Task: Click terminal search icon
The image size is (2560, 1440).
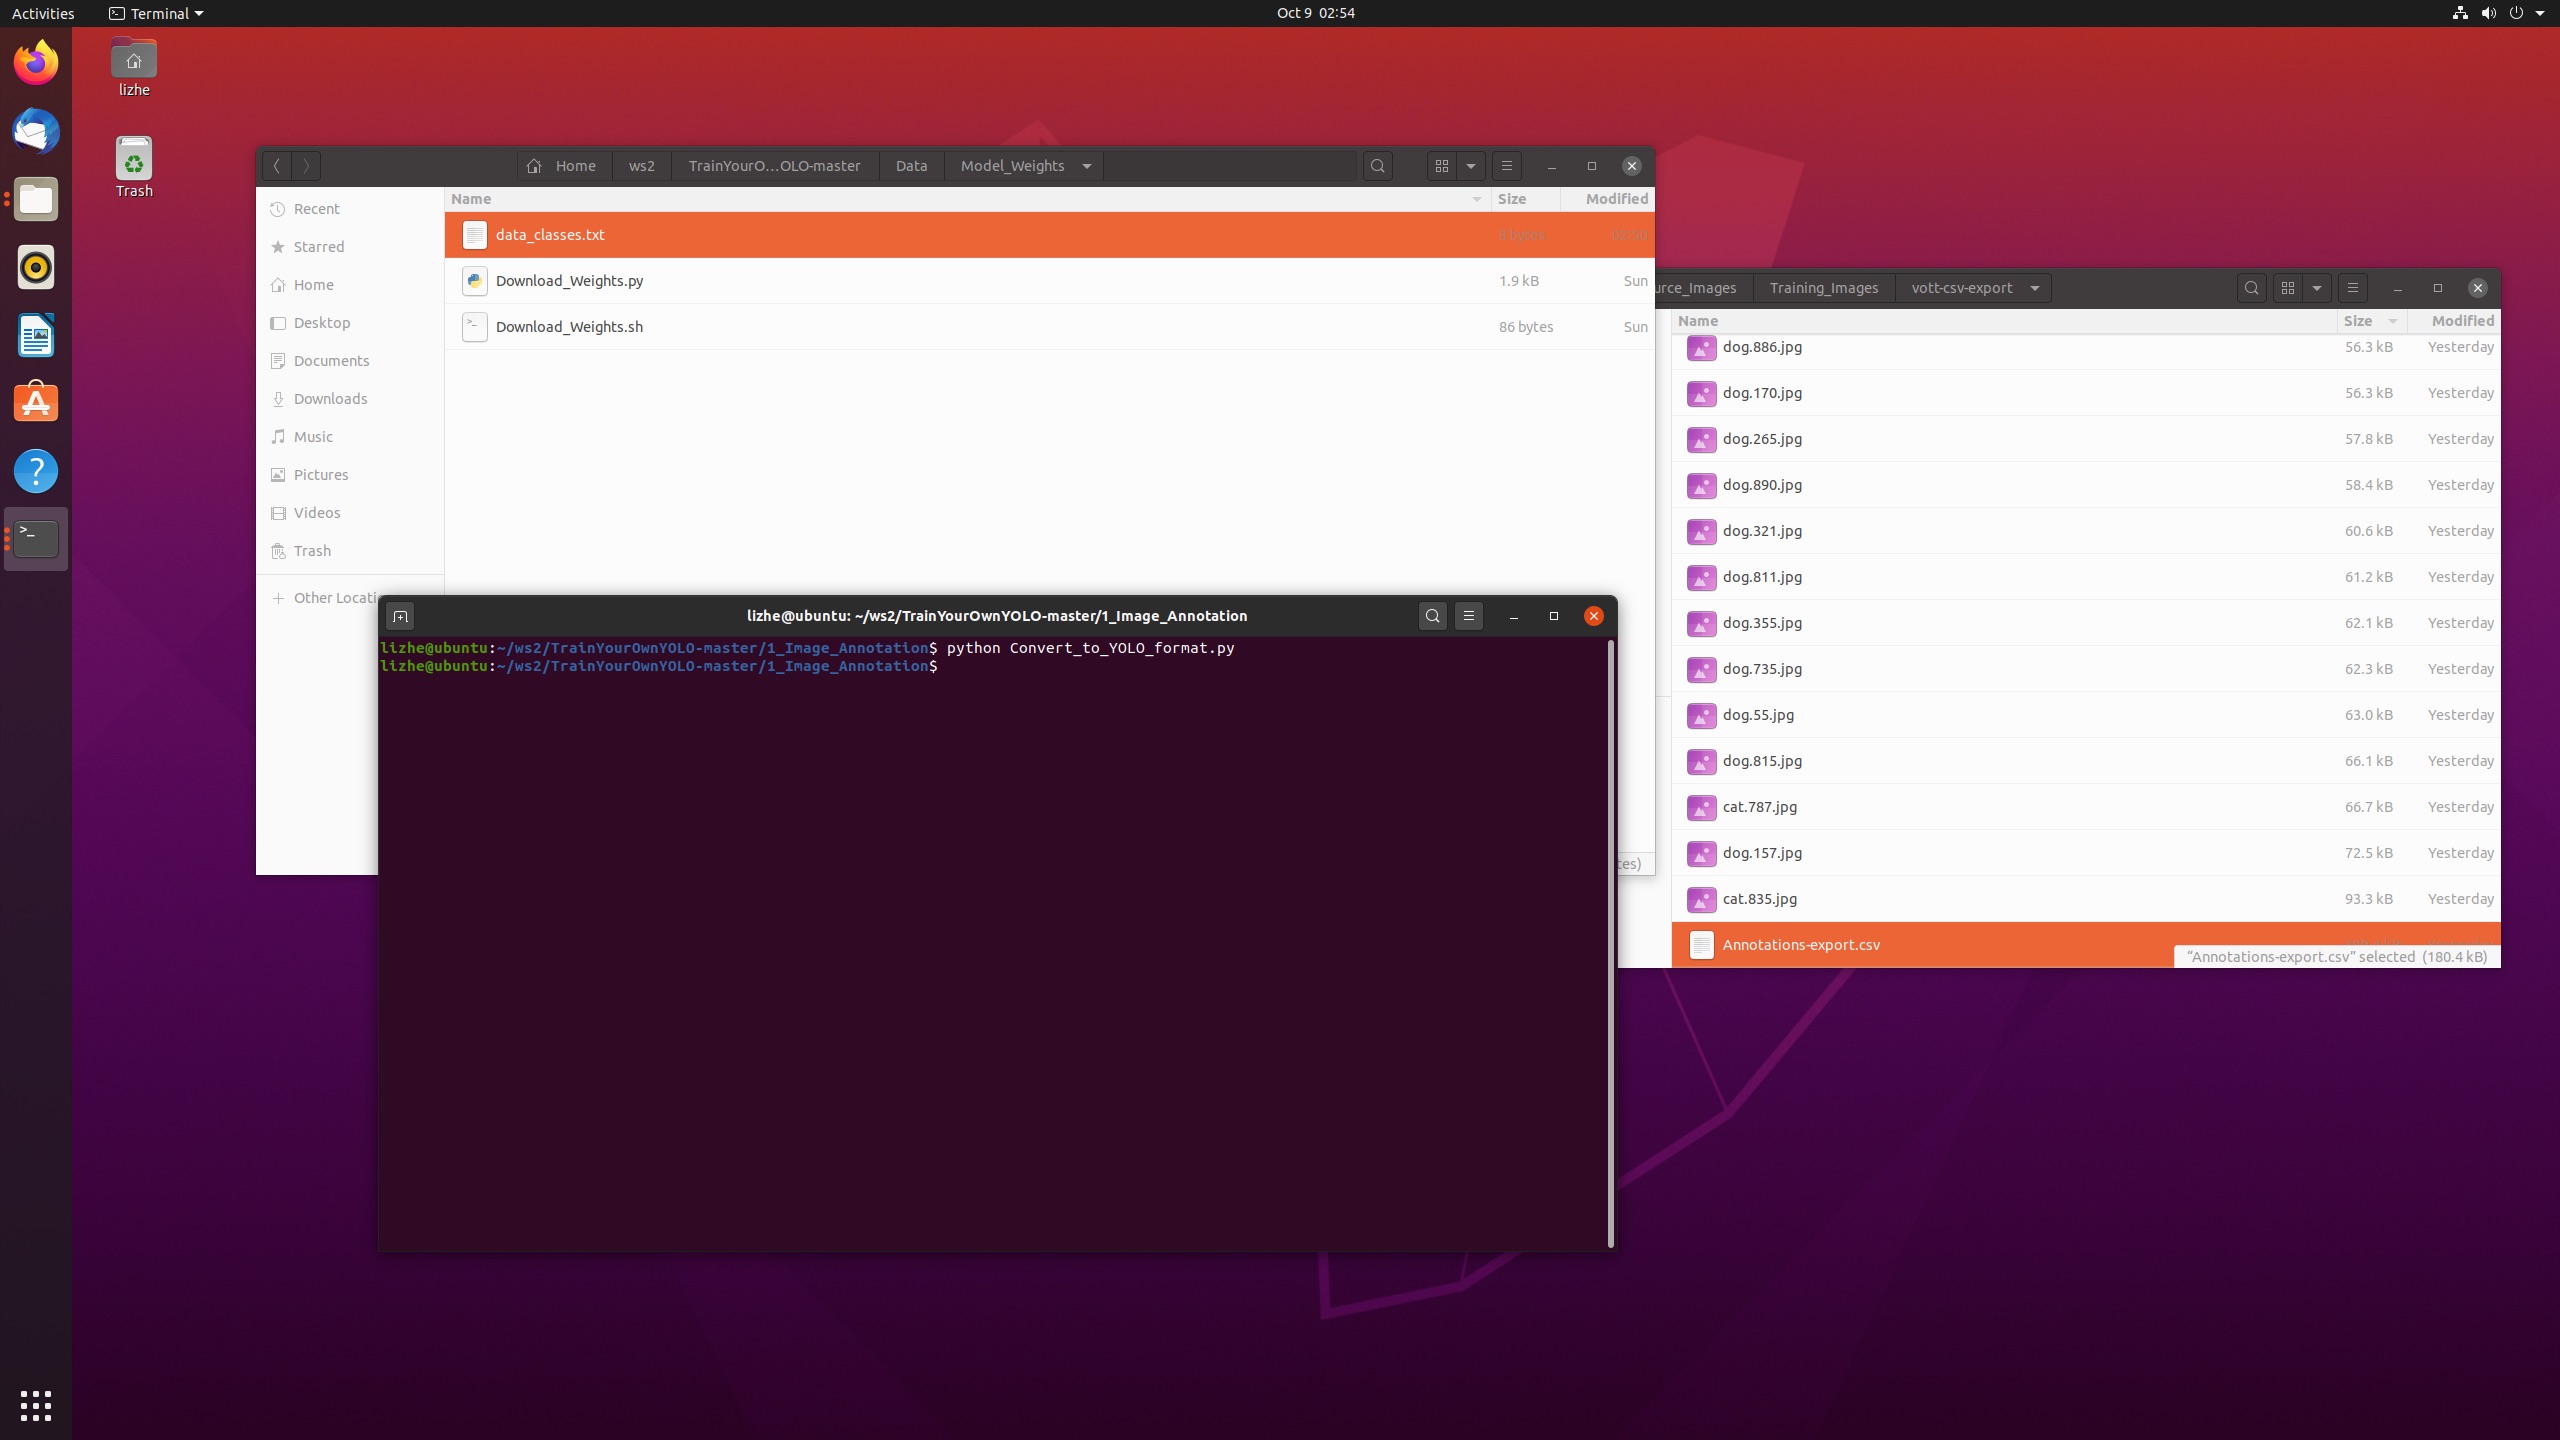Action: pyautogui.click(x=1432, y=616)
